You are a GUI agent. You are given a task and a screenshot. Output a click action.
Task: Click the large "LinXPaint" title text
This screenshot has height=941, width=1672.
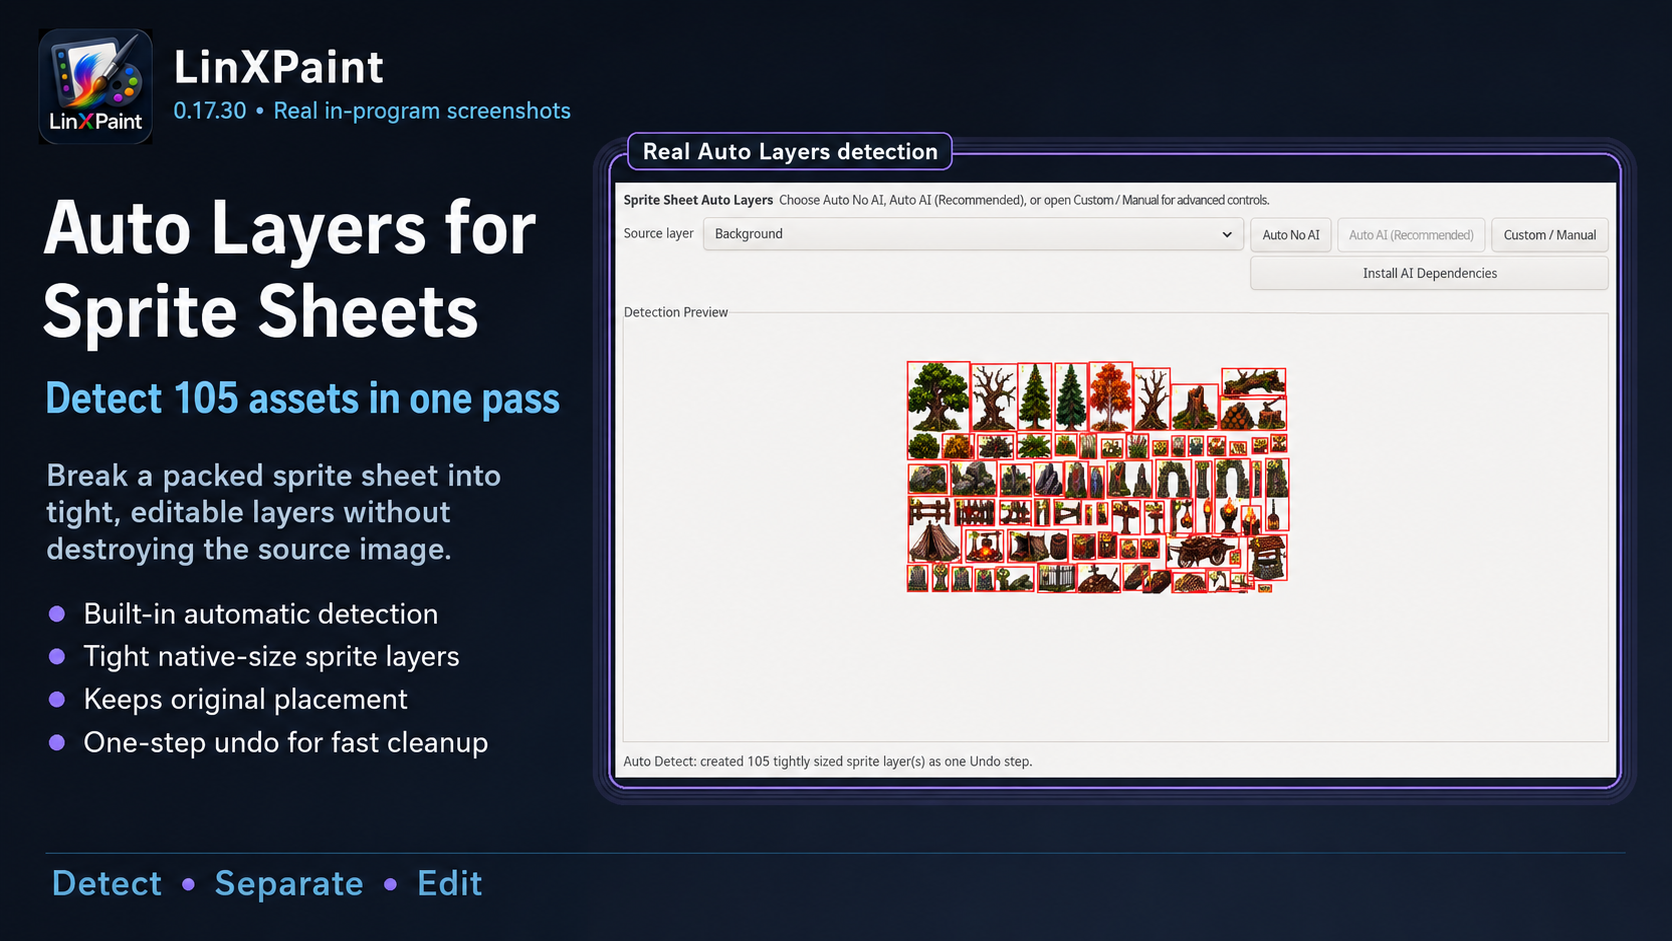[x=278, y=67]
